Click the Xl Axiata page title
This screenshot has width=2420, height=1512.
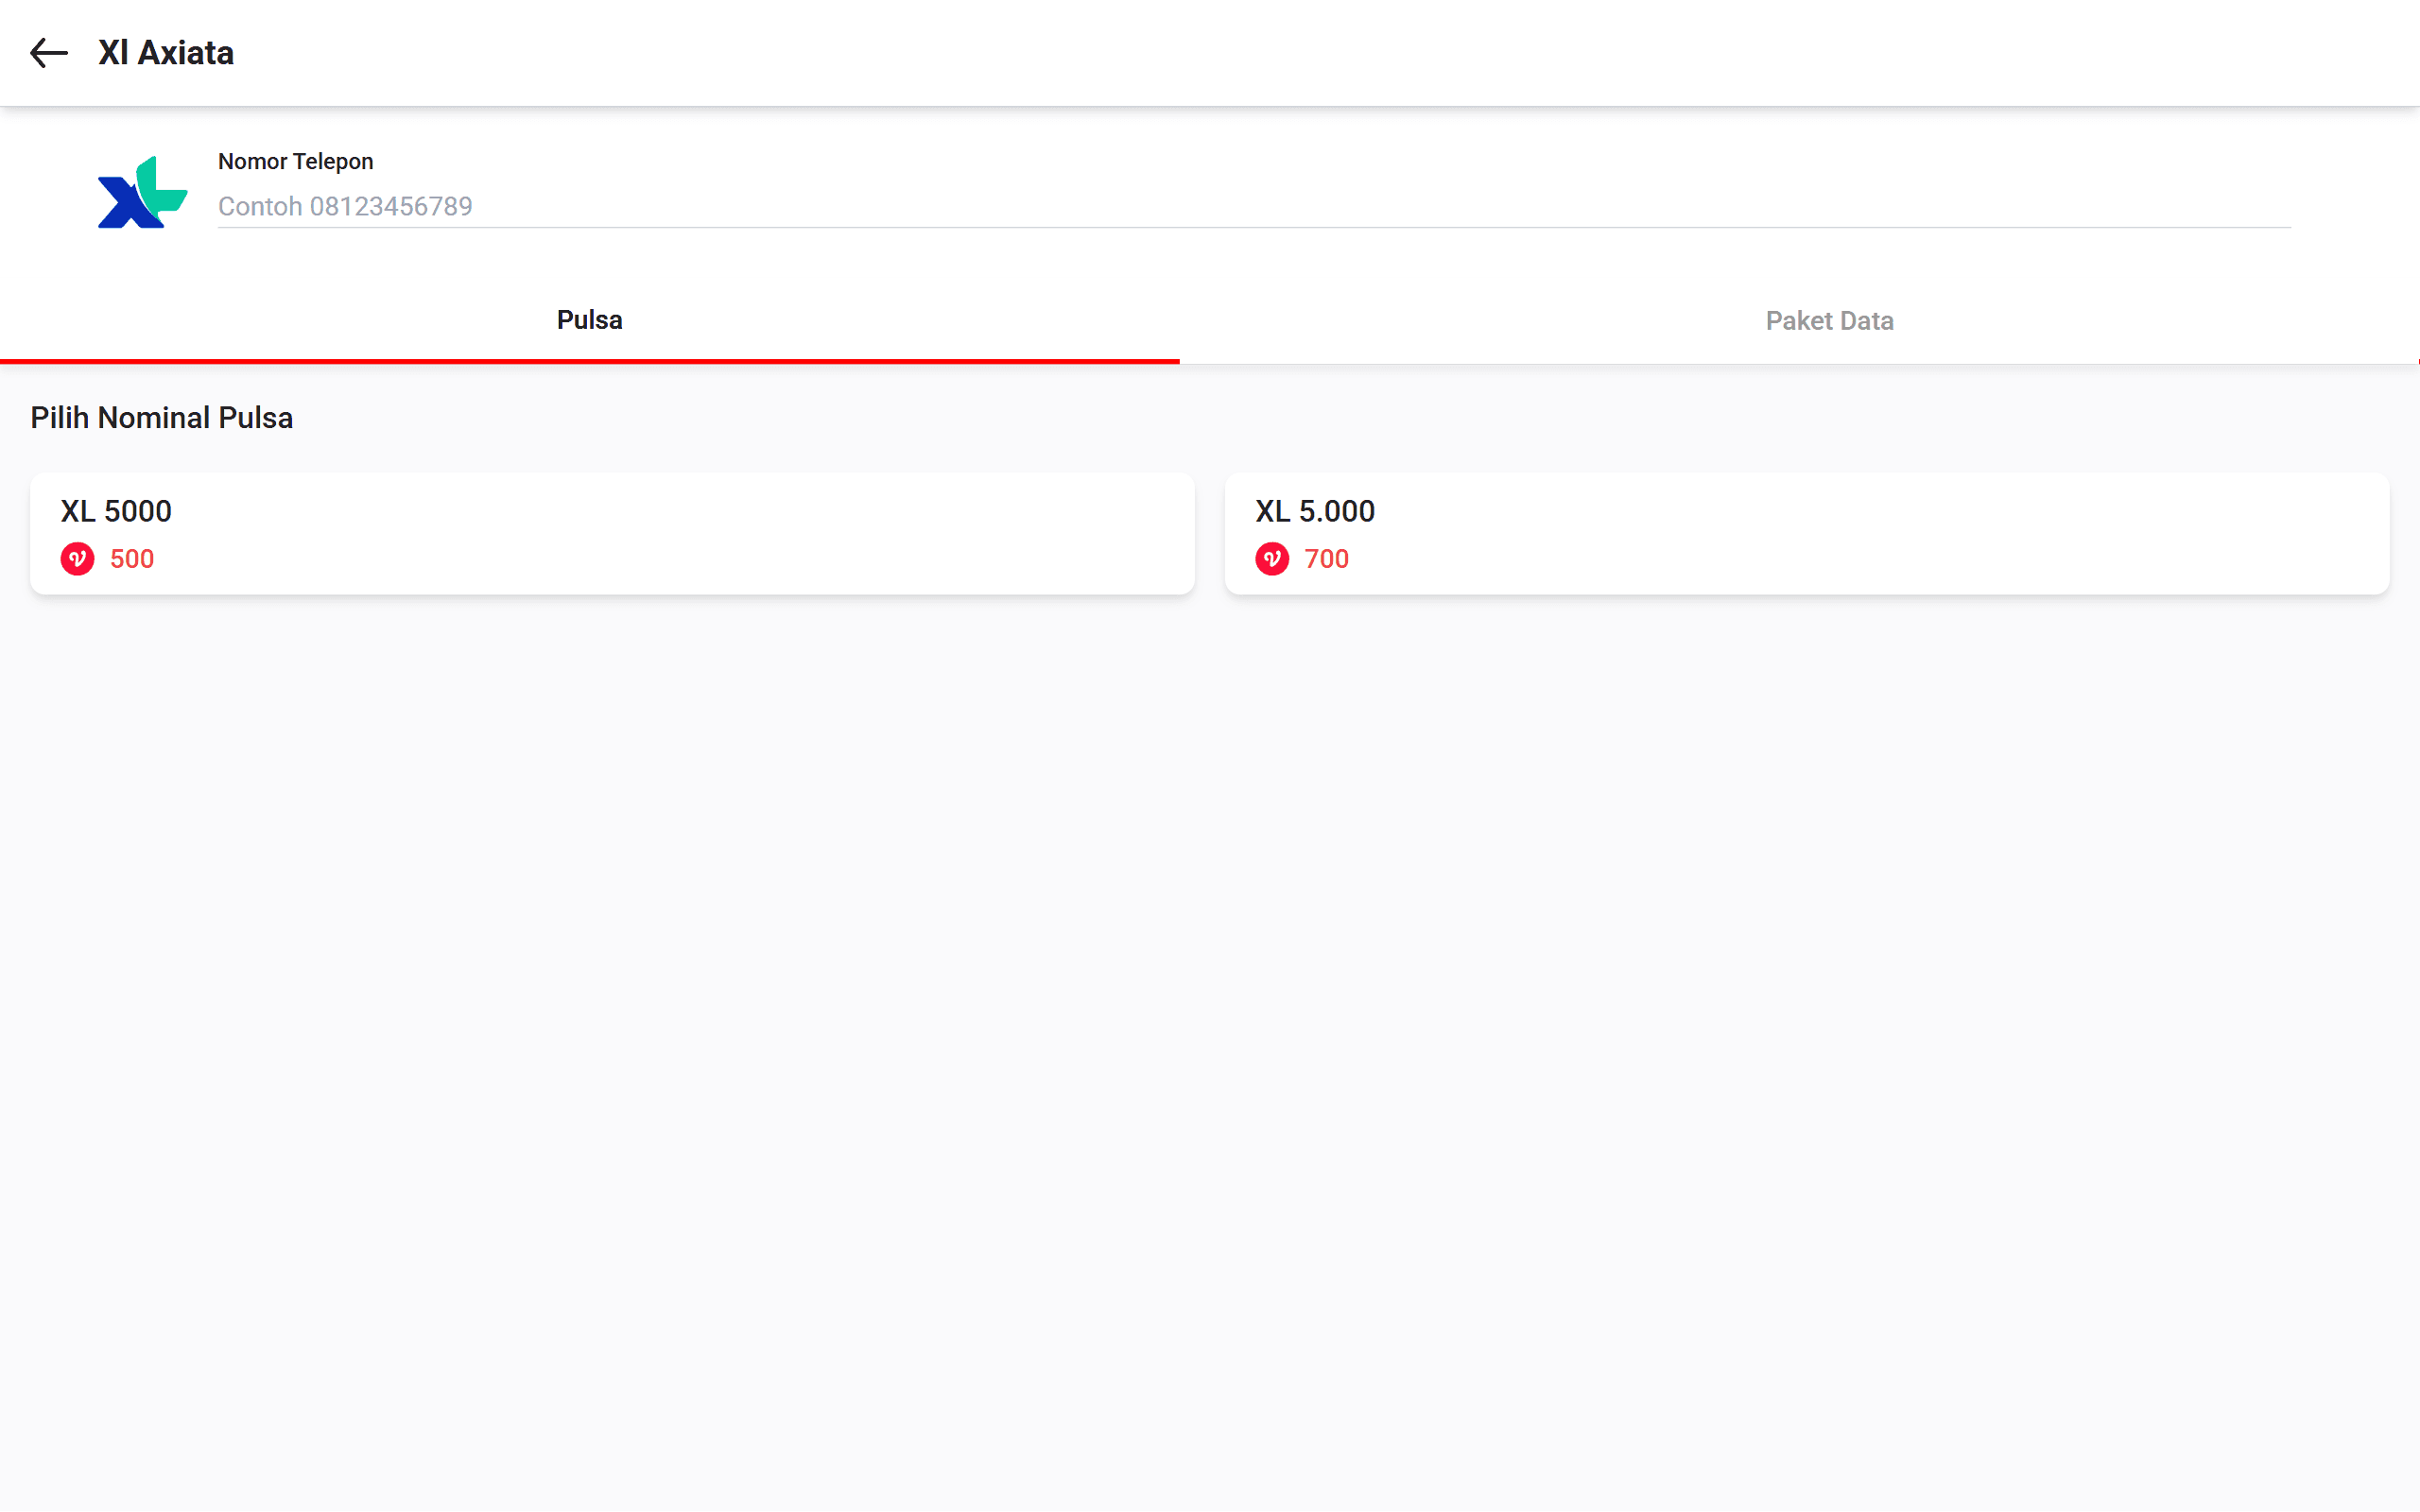166,53
